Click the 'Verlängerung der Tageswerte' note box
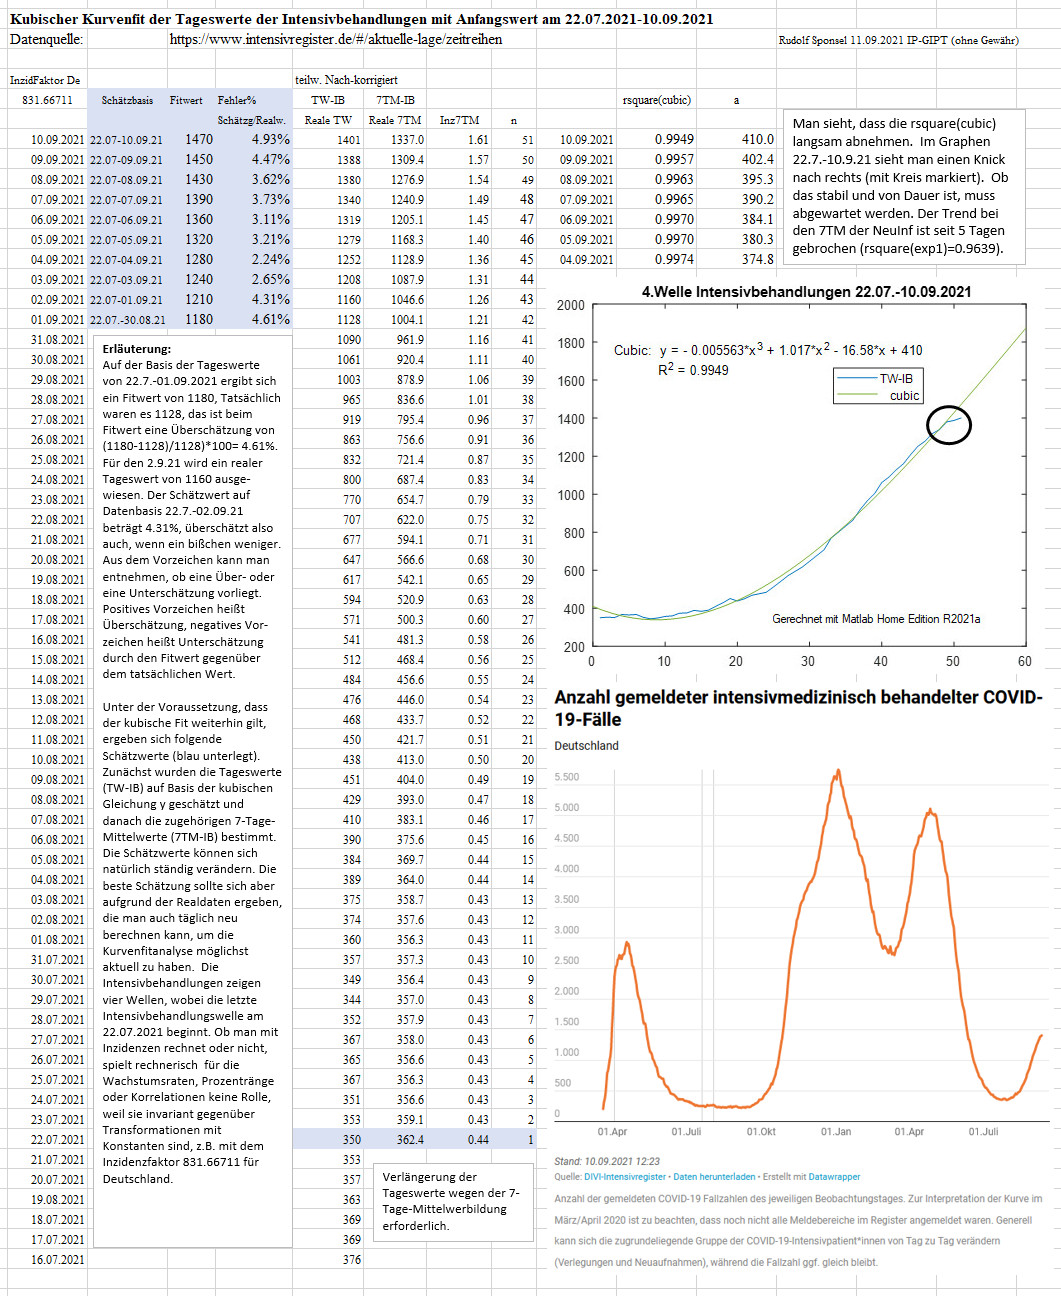The image size is (1061, 1296). point(454,1202)
